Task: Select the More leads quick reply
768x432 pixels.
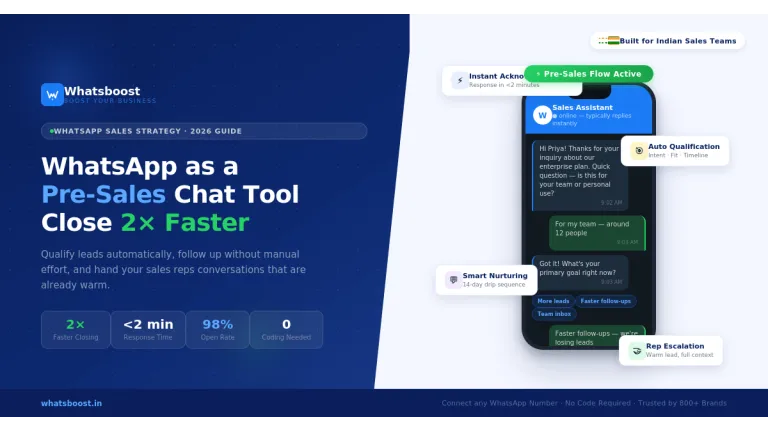Action: tap(553, 301)
